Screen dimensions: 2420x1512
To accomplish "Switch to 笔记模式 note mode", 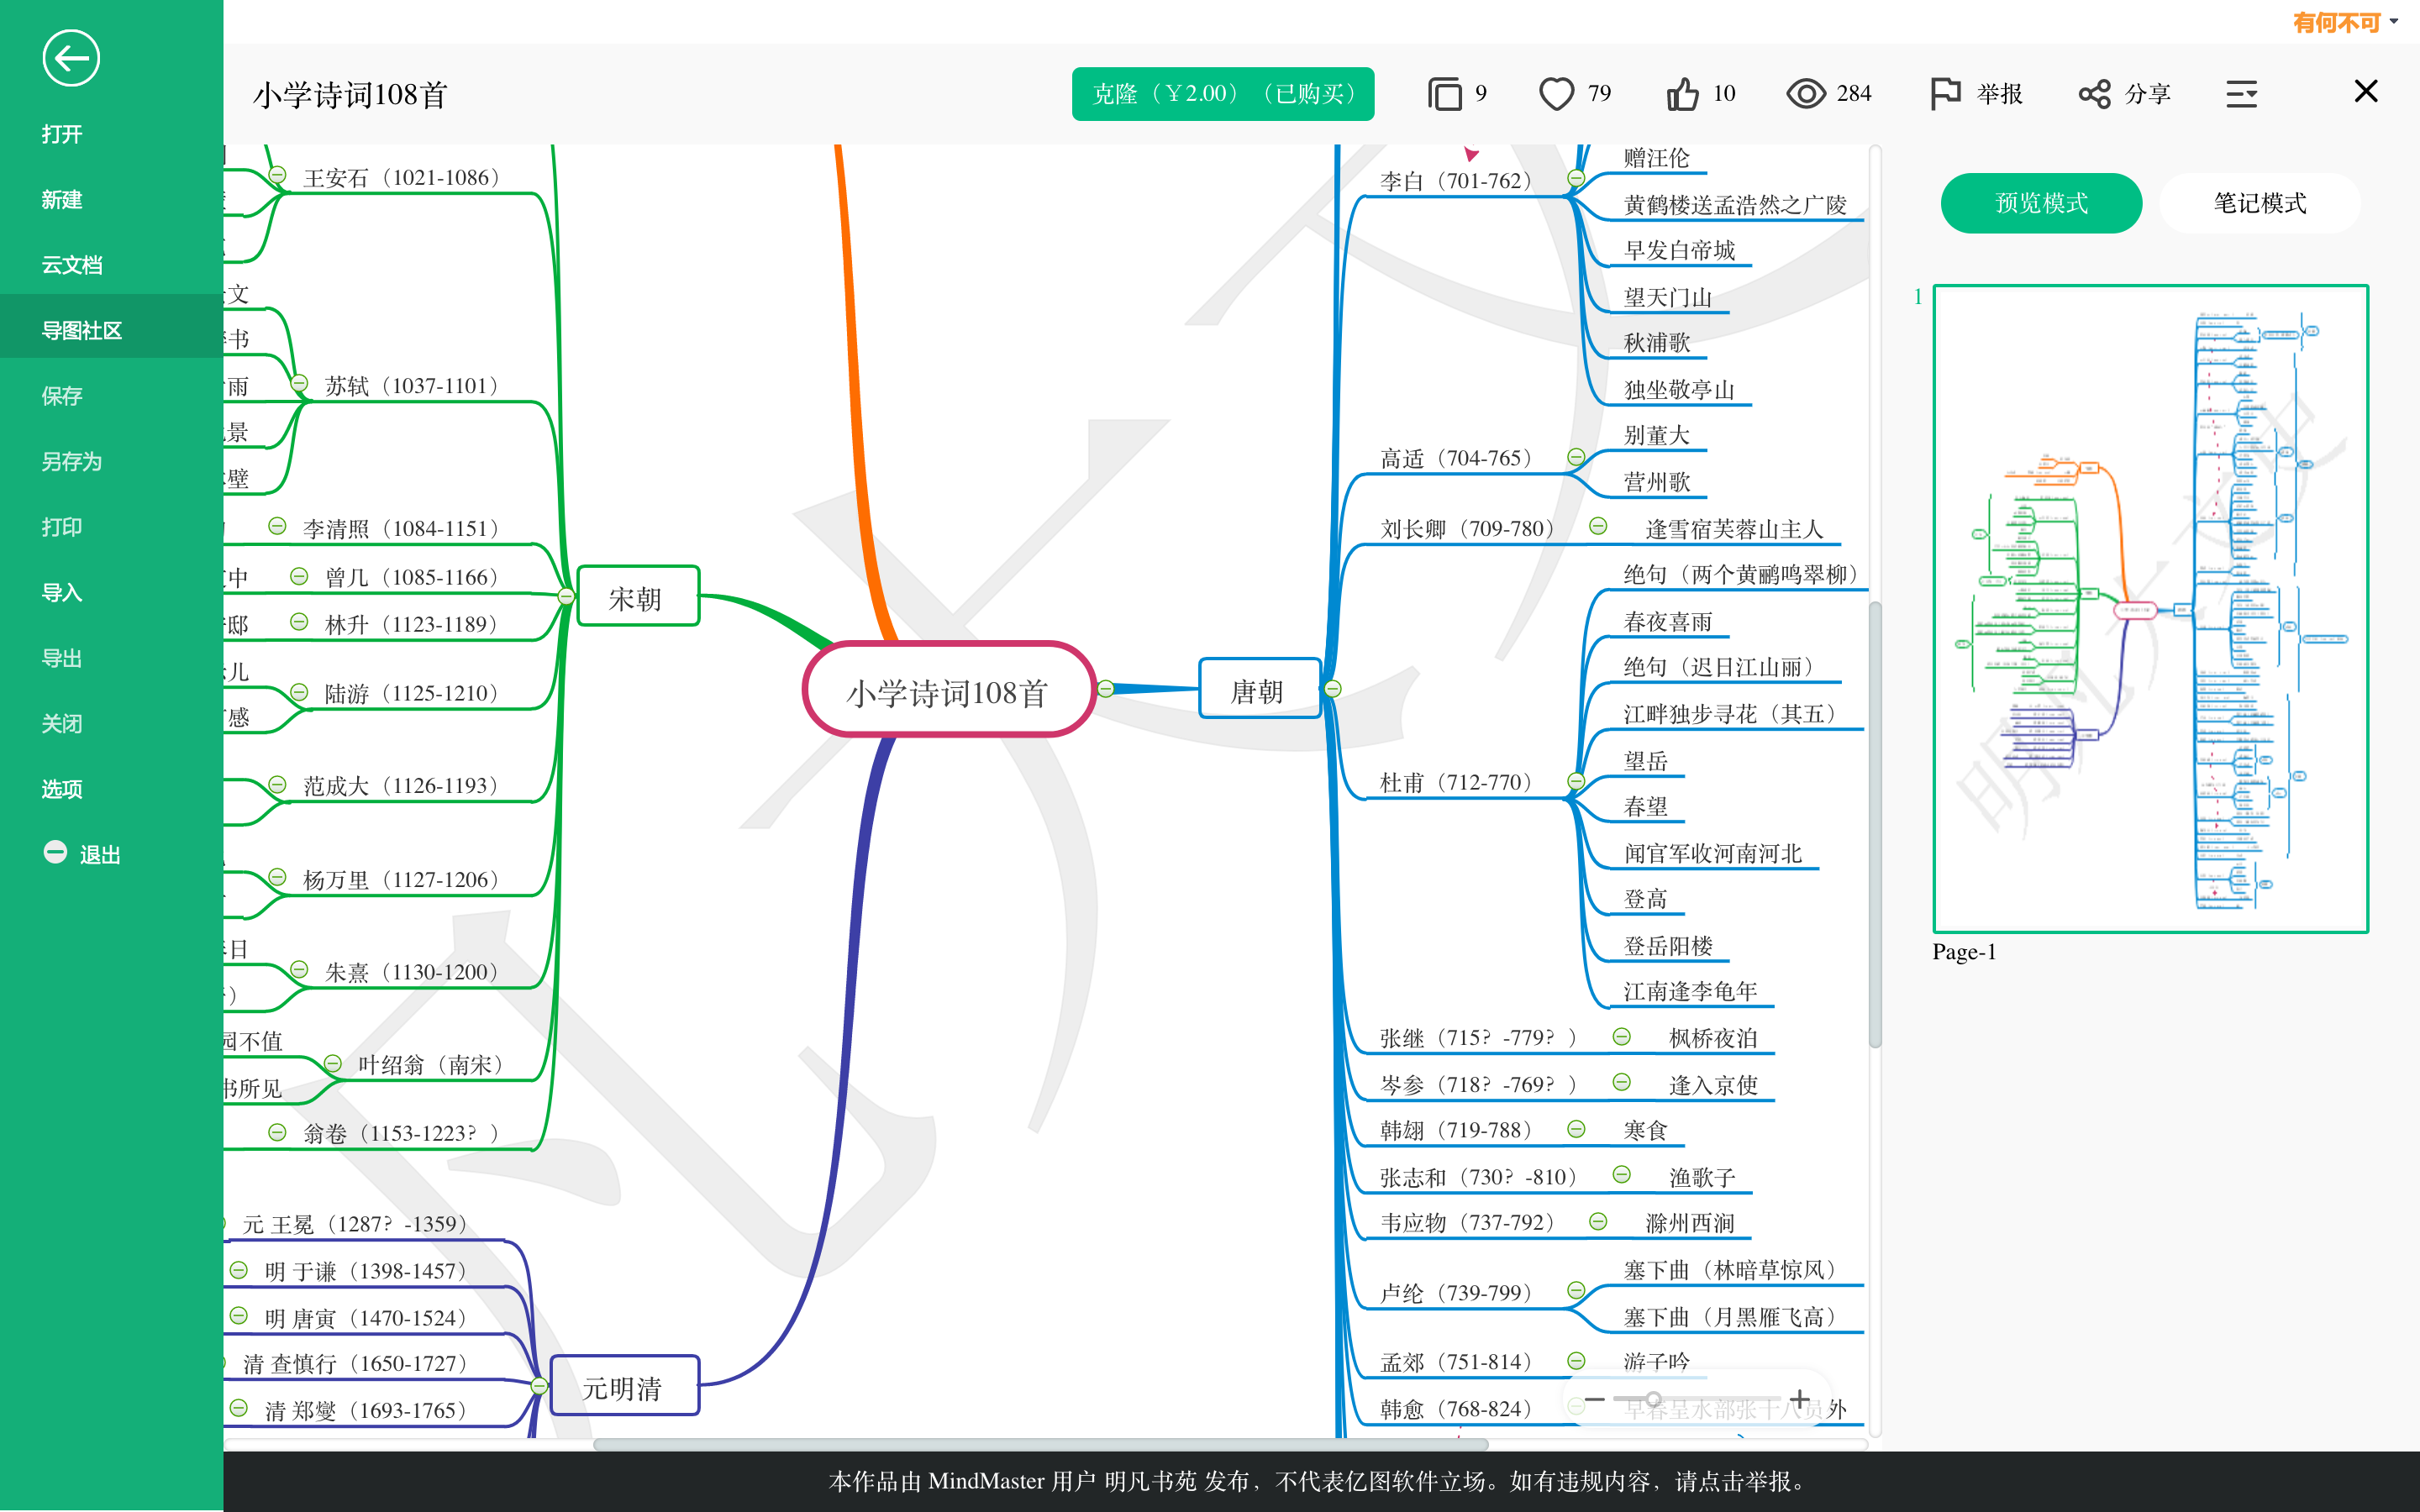I will click(2259, 203).
